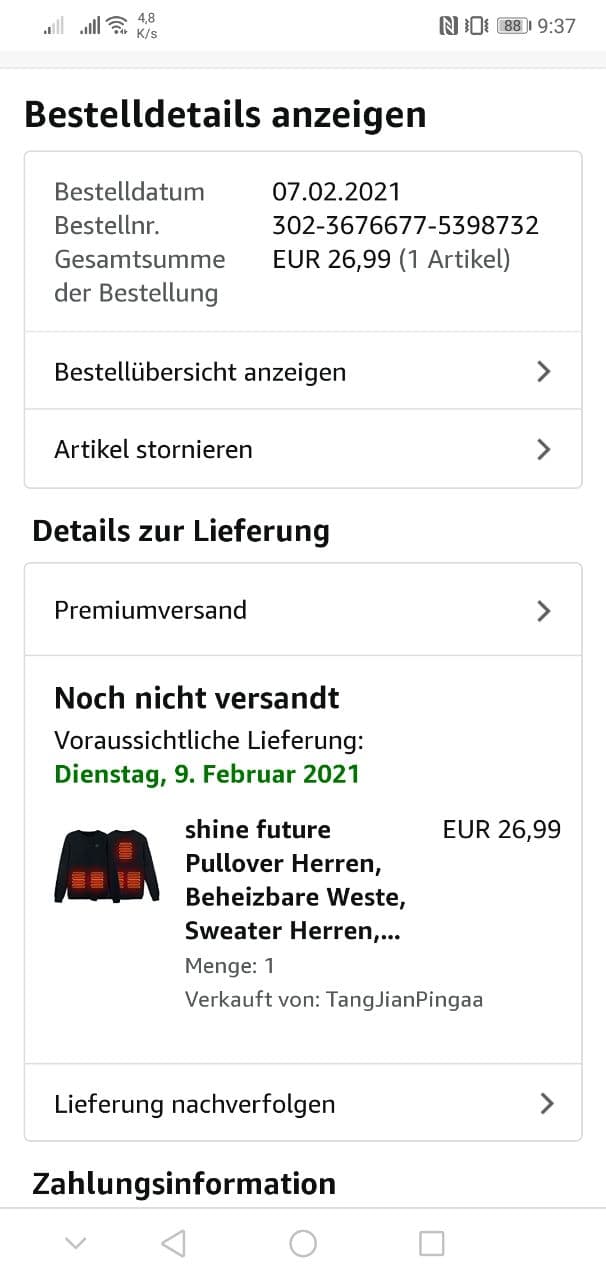The height and width of the screenshot is (1280, 606).
Task: Tap the vibration mode status icon
Action: point(477,26)
